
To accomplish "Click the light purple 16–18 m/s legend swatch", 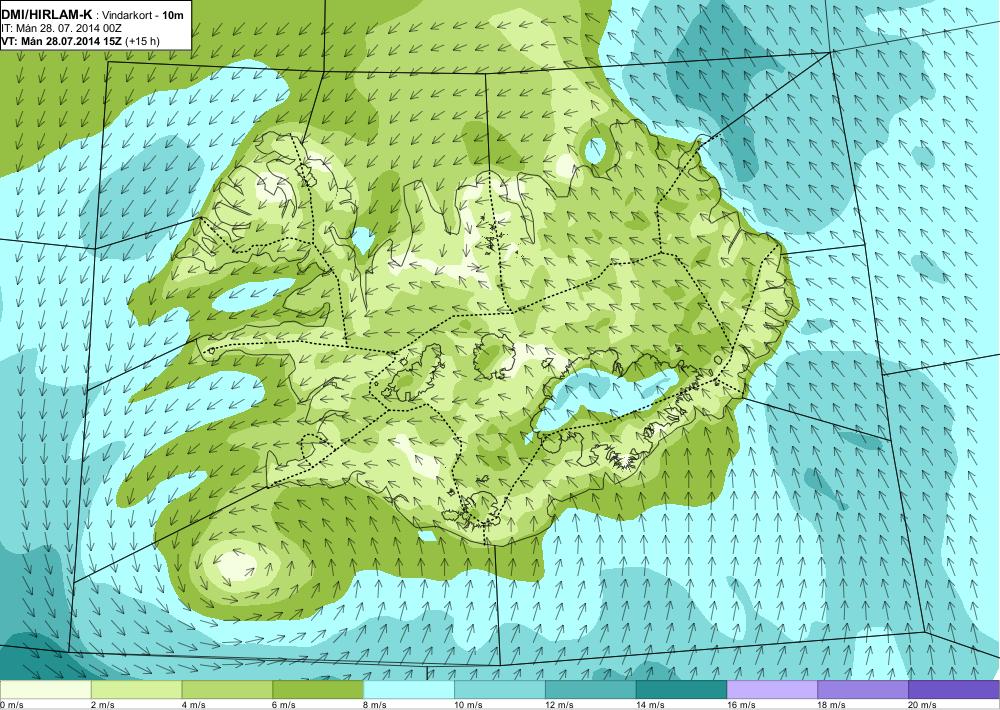I will [772, 690].
